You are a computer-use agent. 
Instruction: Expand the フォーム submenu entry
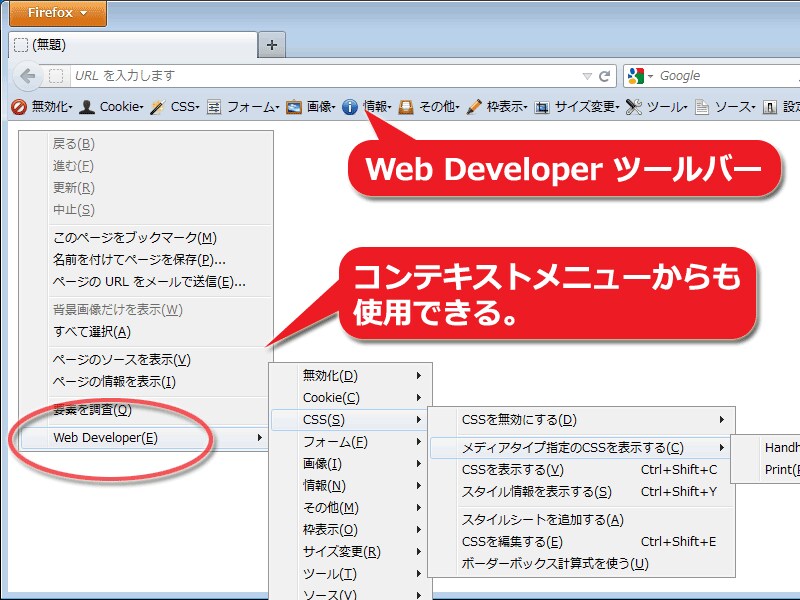[335, 442]
